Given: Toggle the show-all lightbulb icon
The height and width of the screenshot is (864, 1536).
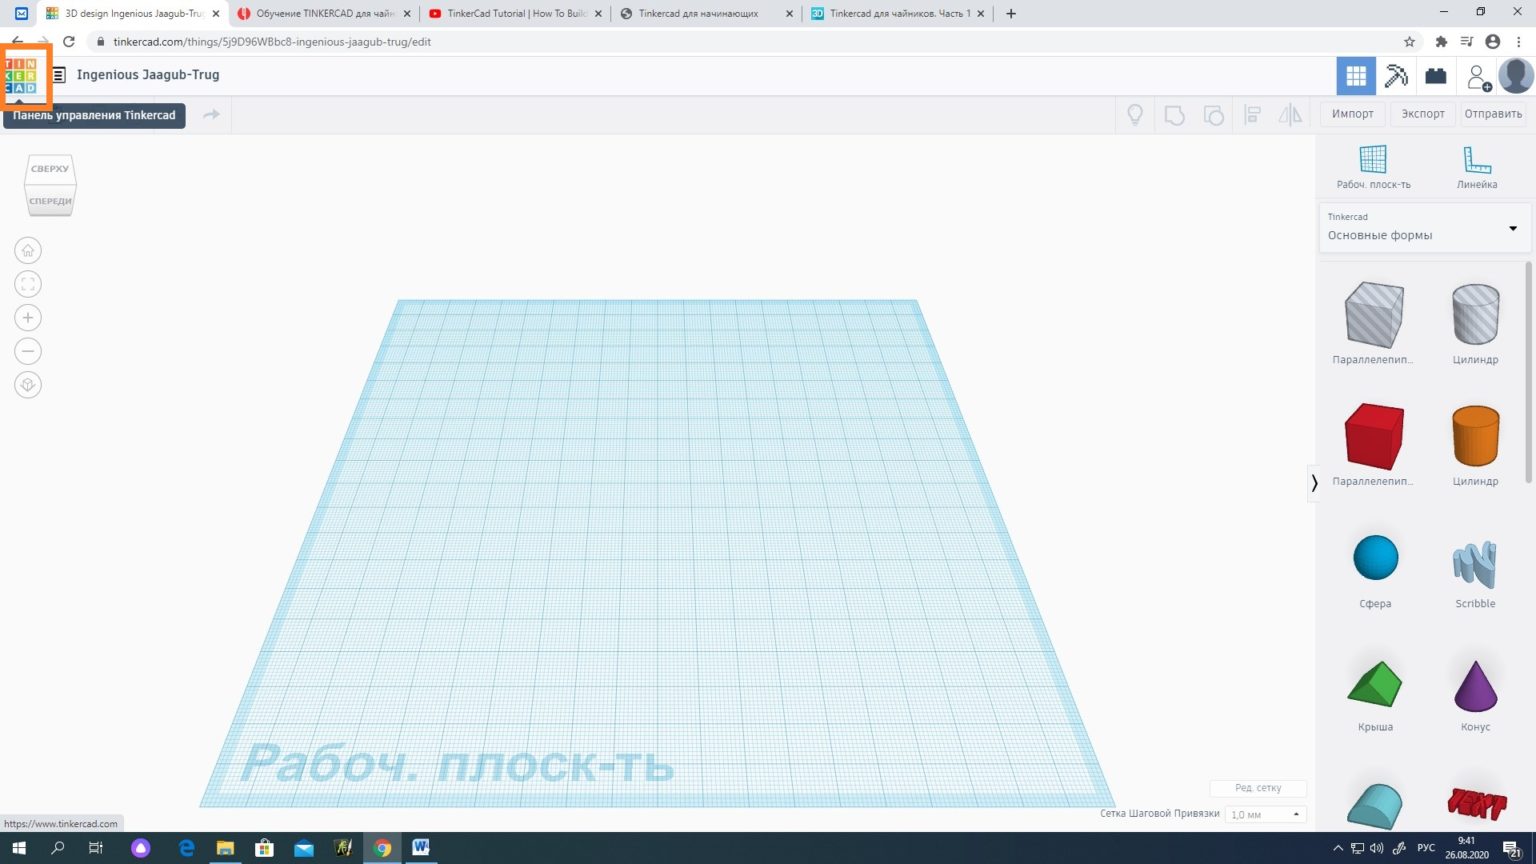Looking at the screenshot, I should [x=1135, y=115].
